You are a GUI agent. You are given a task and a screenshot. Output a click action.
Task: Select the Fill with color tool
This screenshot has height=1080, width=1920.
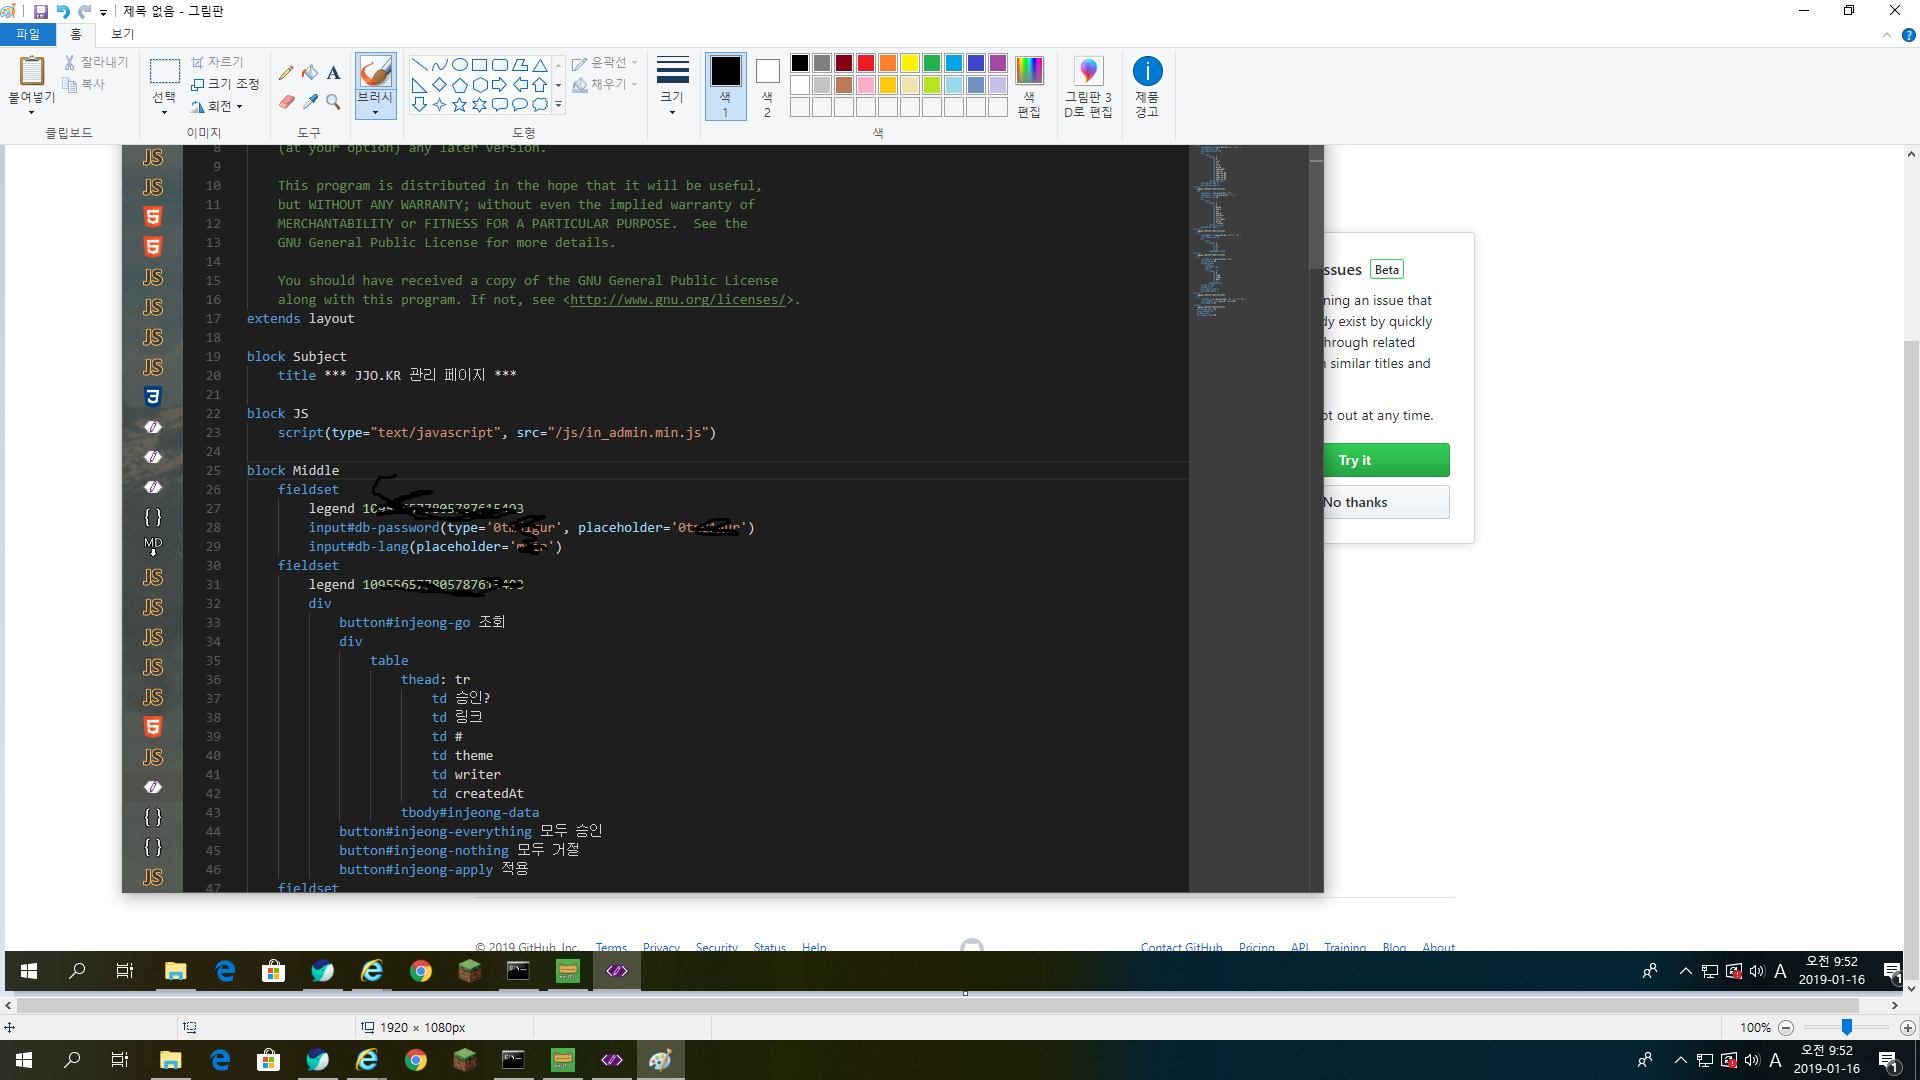[x=310, y=72]
